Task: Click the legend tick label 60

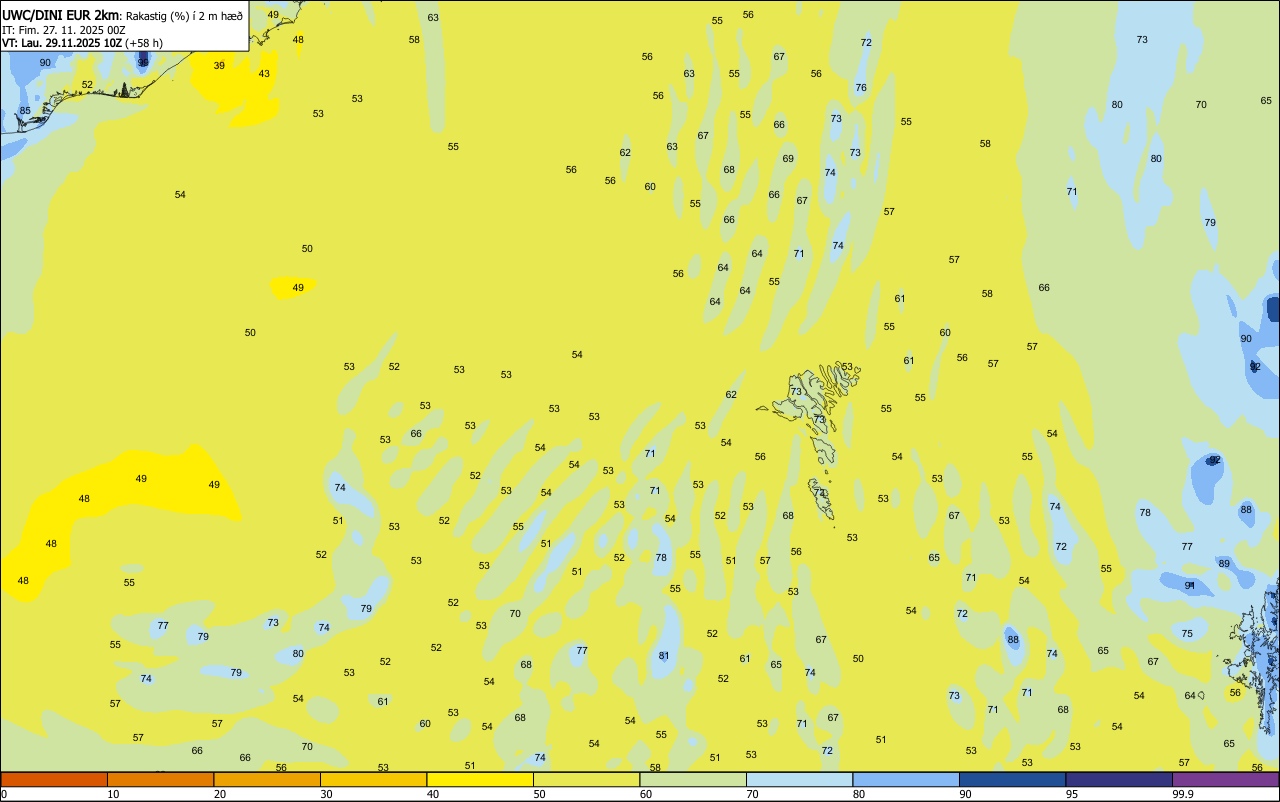Action: click(x=645, y=794)
